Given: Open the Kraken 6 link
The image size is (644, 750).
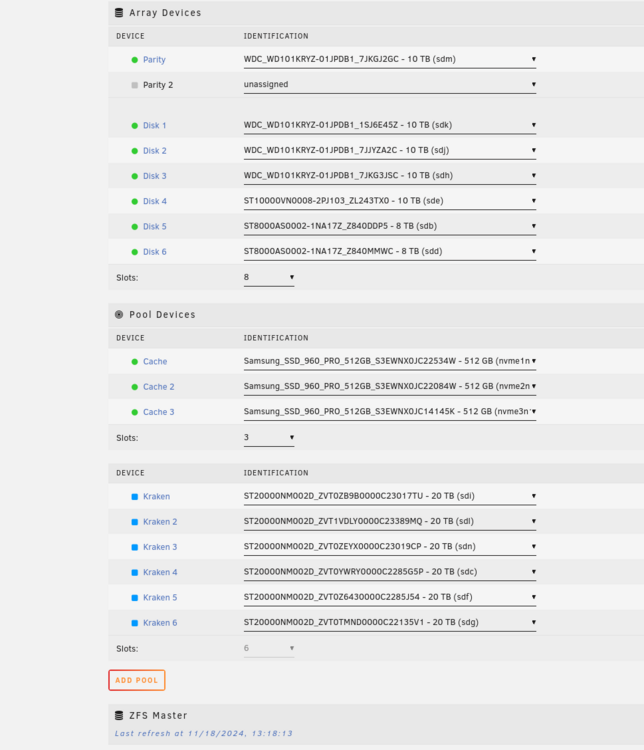Looking at the screenshot, I should (x=160, y=623).
